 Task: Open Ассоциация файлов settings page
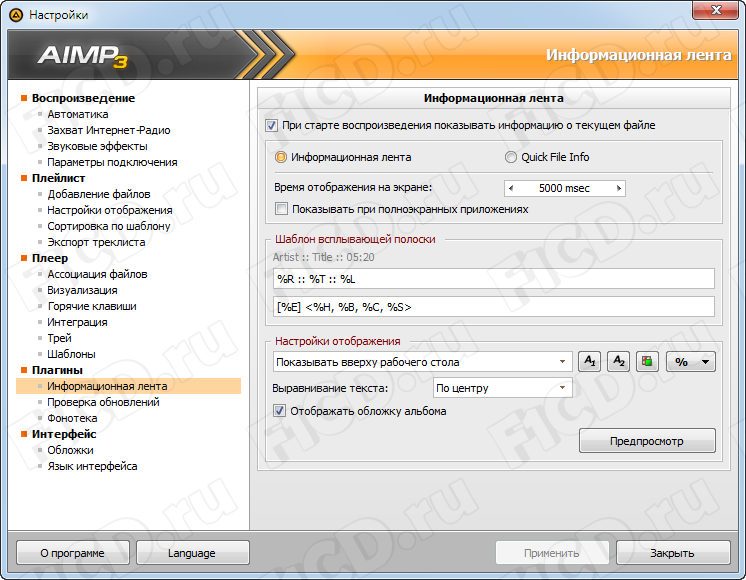(x=97, y=274)
